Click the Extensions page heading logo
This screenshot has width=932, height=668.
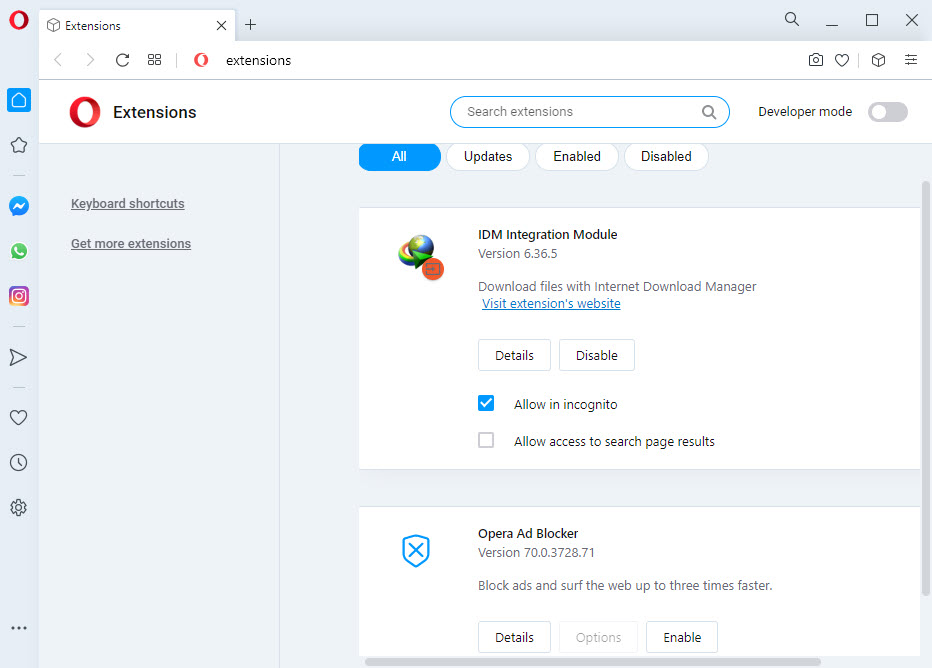pyautogui.click(x=85, y=112)
